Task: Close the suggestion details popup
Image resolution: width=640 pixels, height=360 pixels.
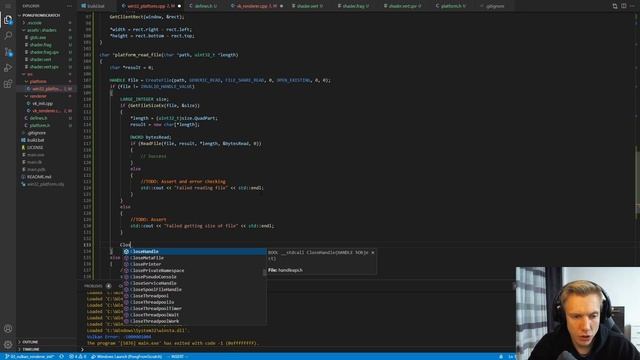Action: [x=373, y=253]
